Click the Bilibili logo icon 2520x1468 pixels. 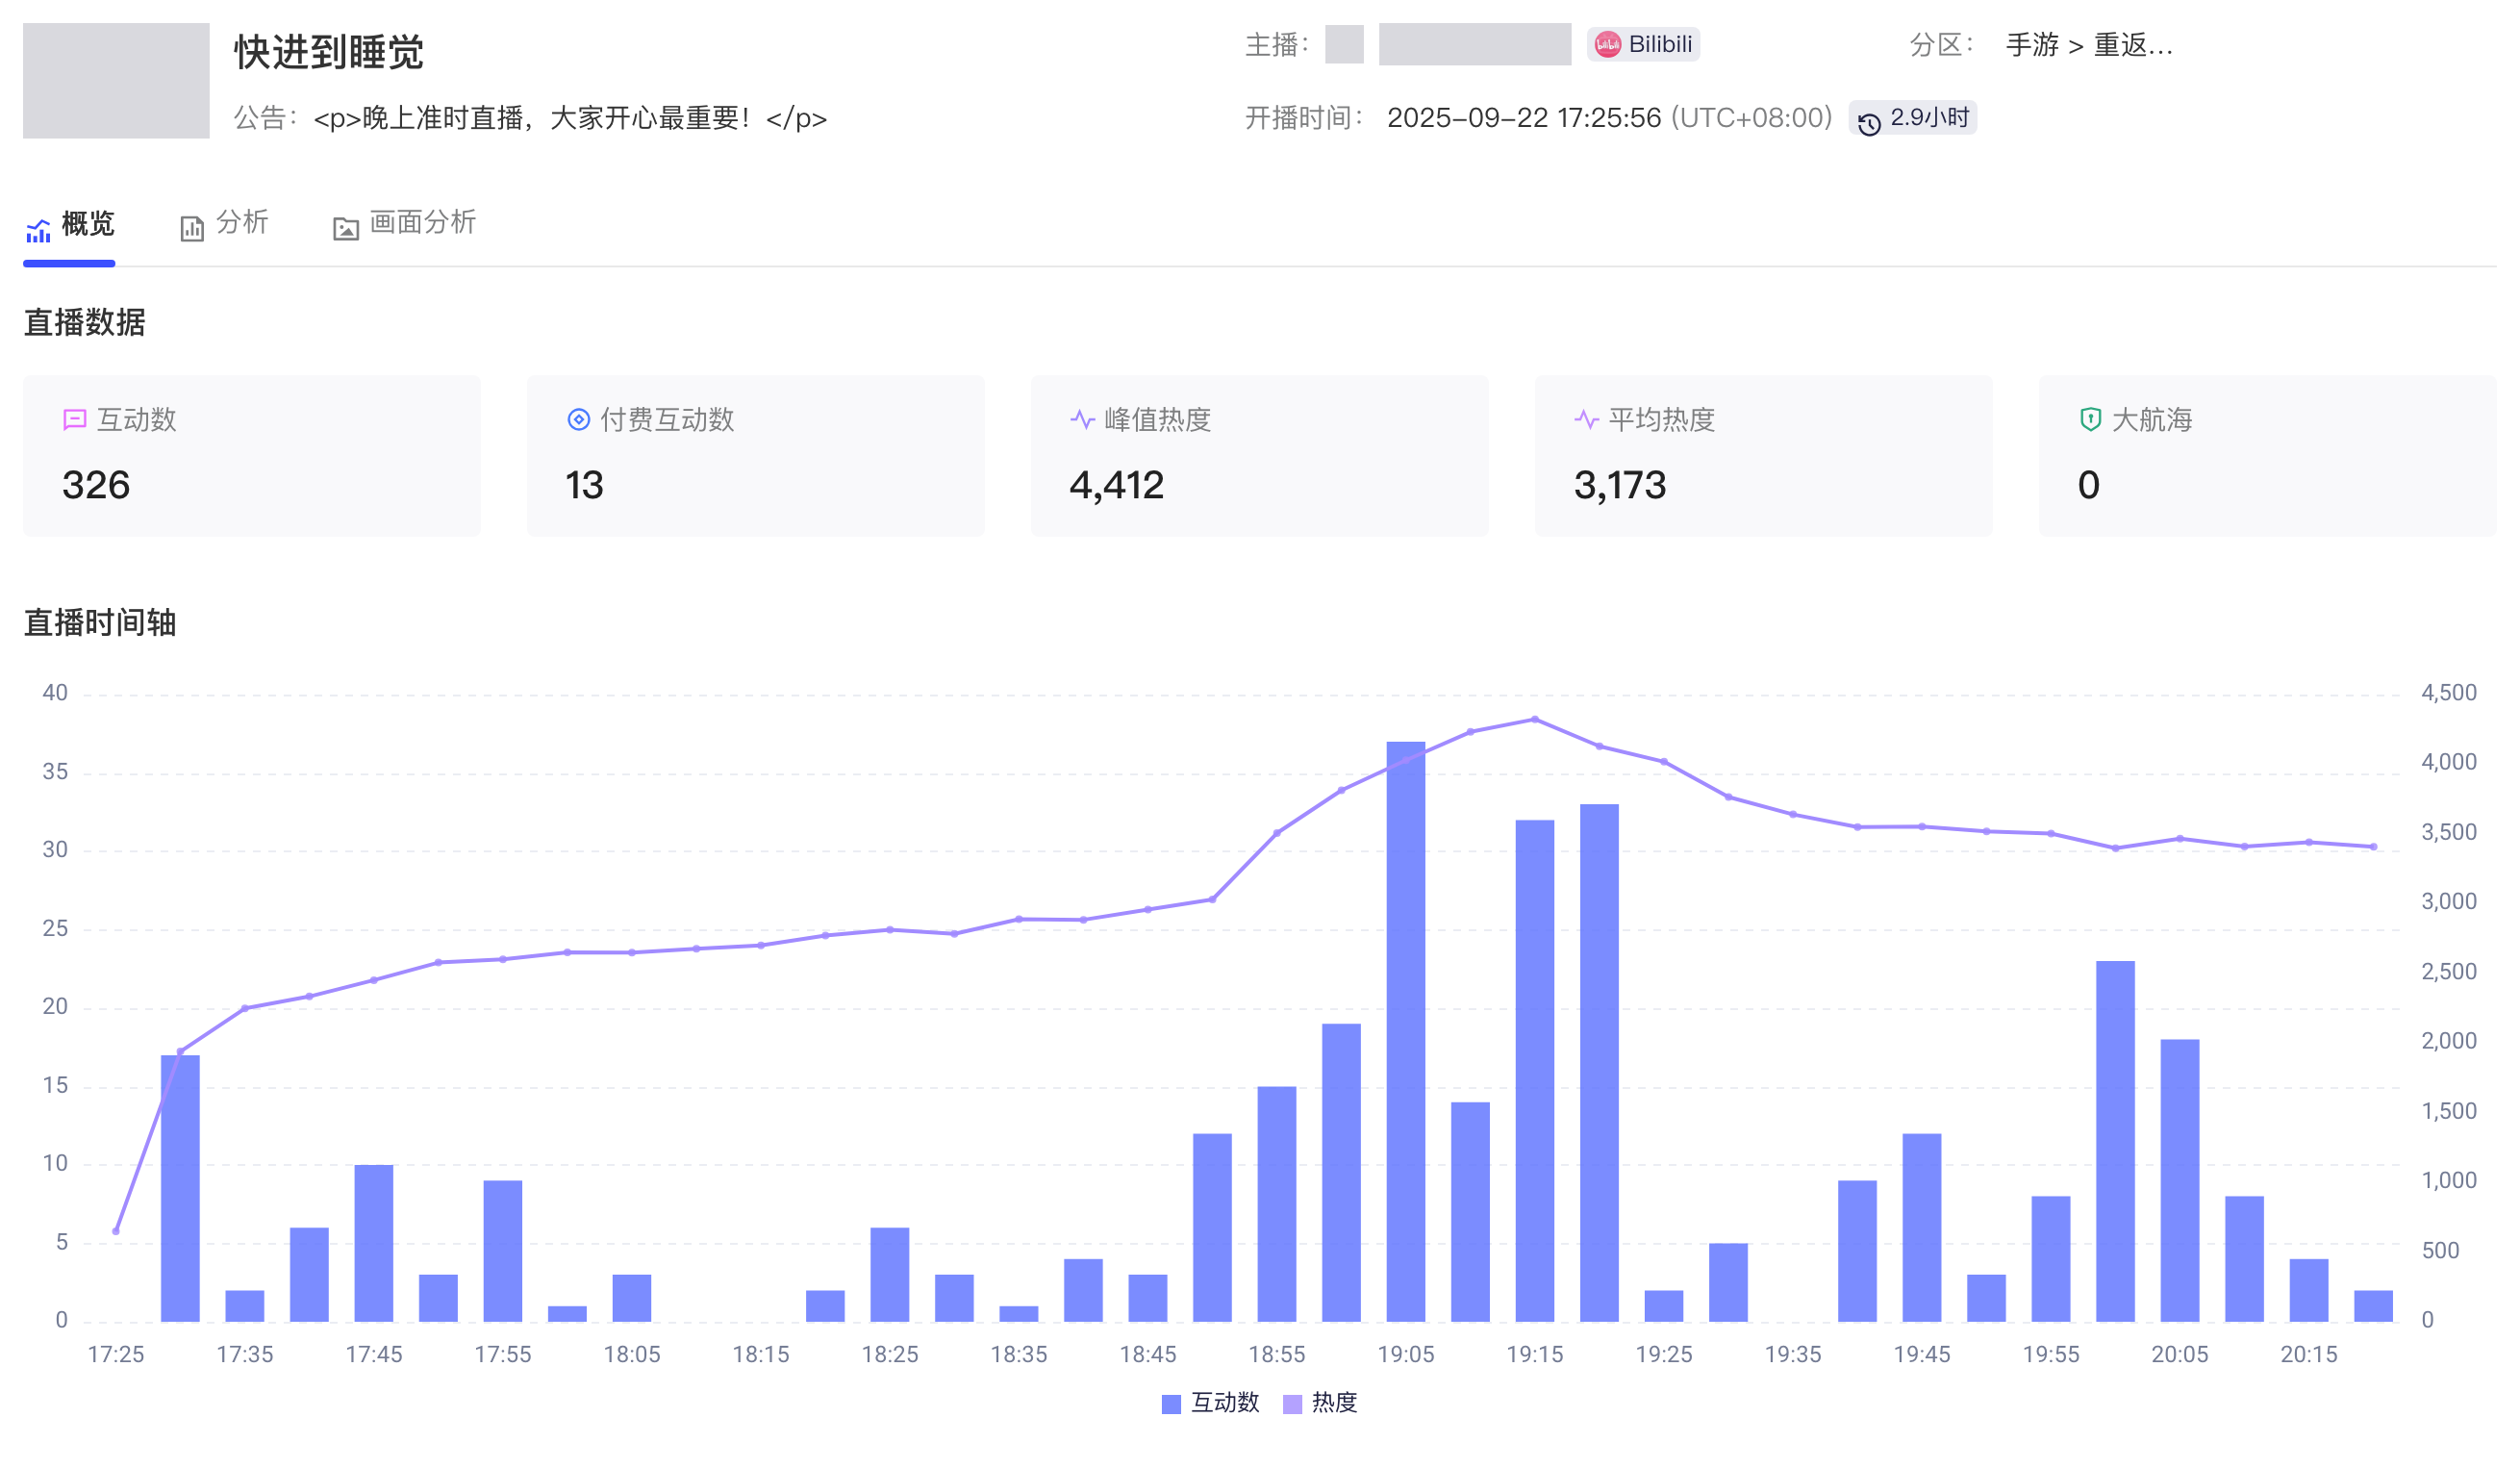pyautogui.click(x=1607, y=44)
